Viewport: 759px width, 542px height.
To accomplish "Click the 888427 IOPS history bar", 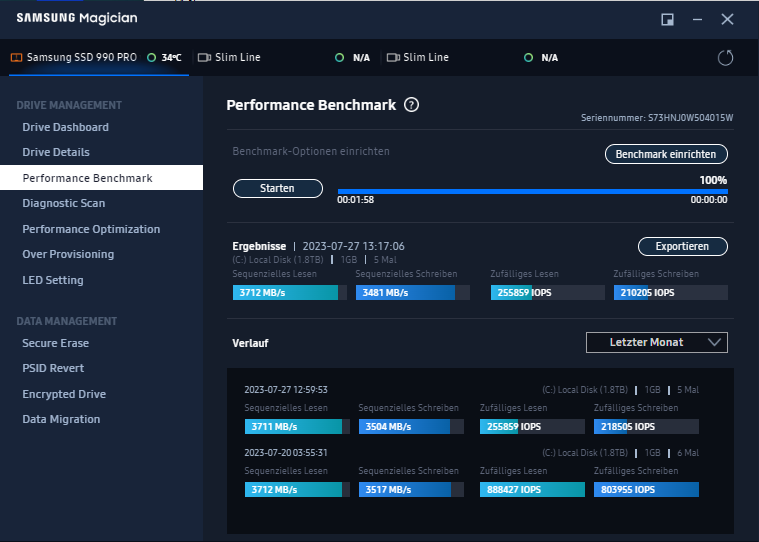I will 532,489.
